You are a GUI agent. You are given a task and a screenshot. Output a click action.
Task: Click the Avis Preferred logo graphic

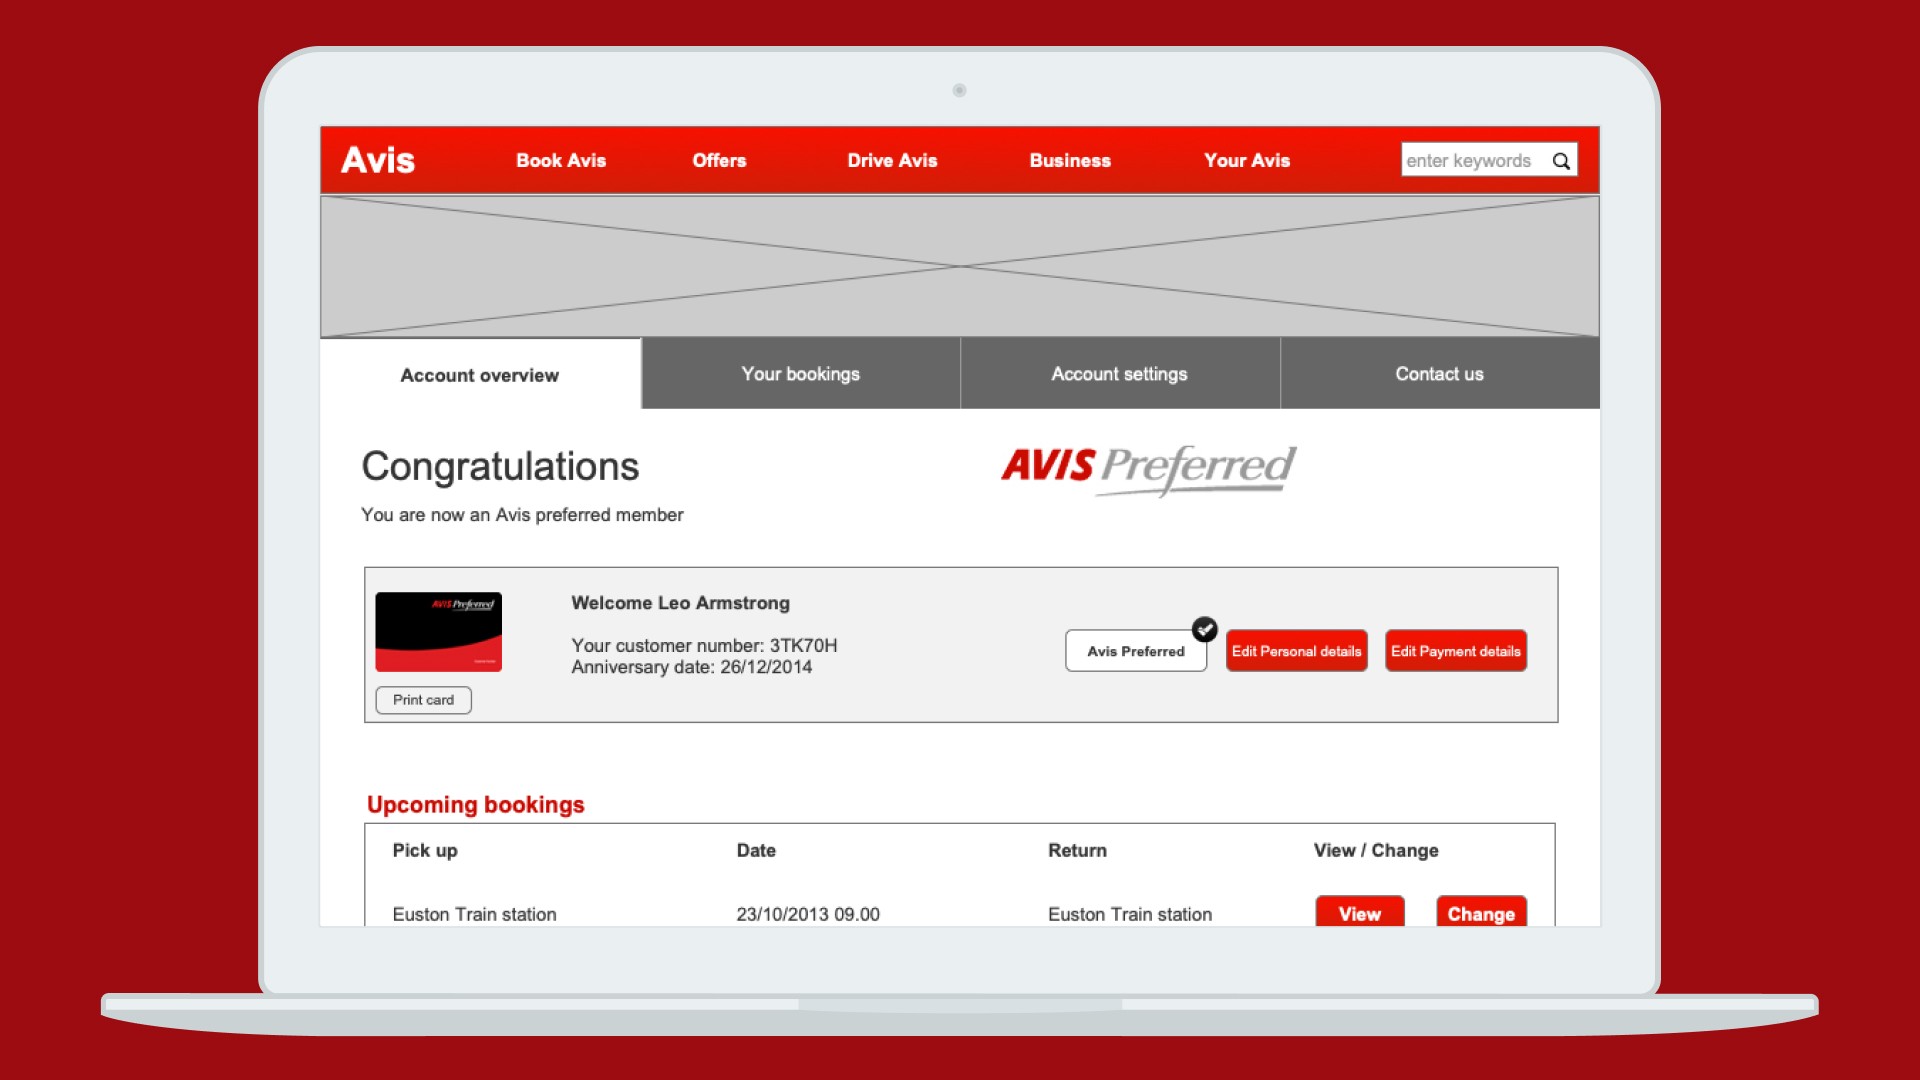click(1148, 469)
